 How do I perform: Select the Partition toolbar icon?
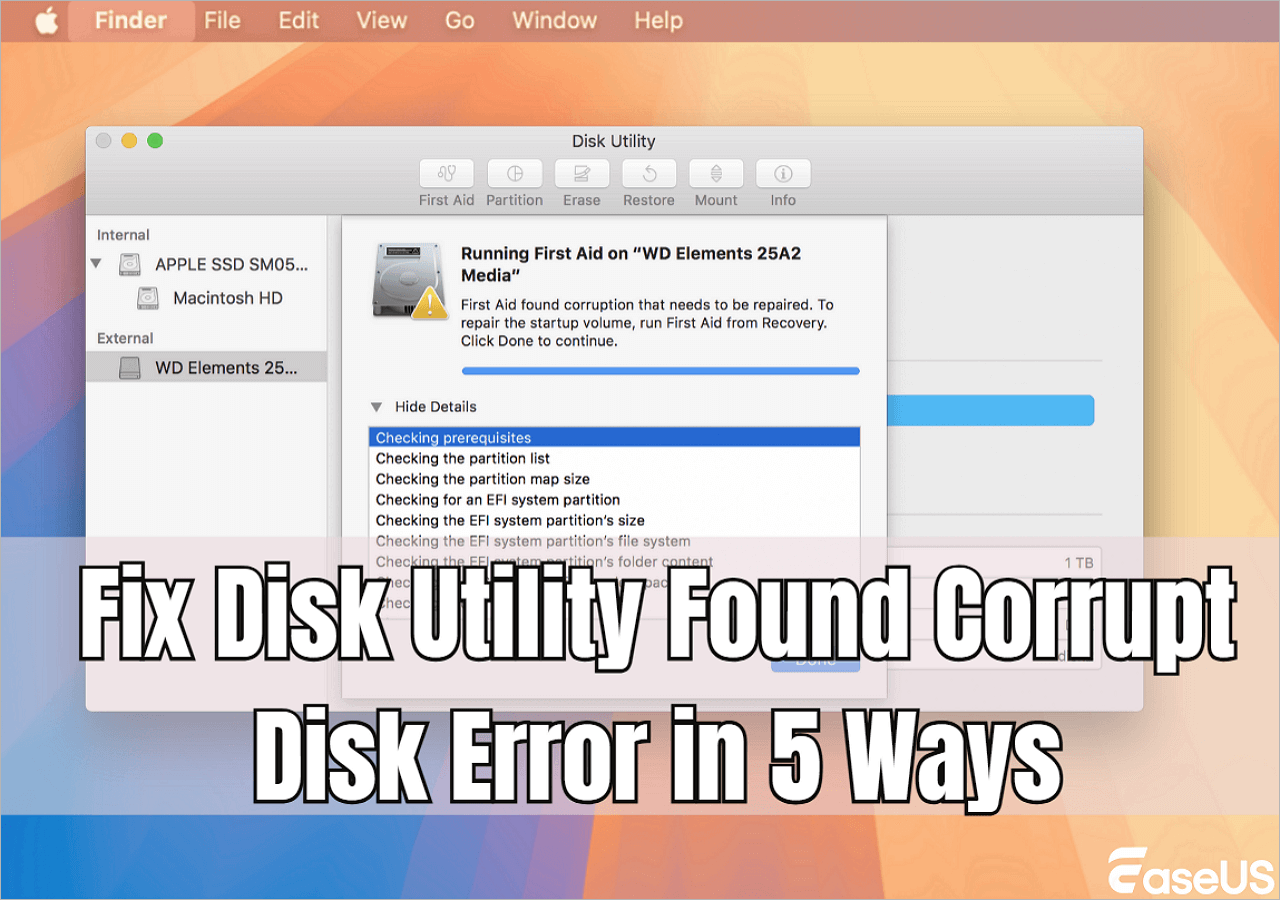[x=514, y=173]
